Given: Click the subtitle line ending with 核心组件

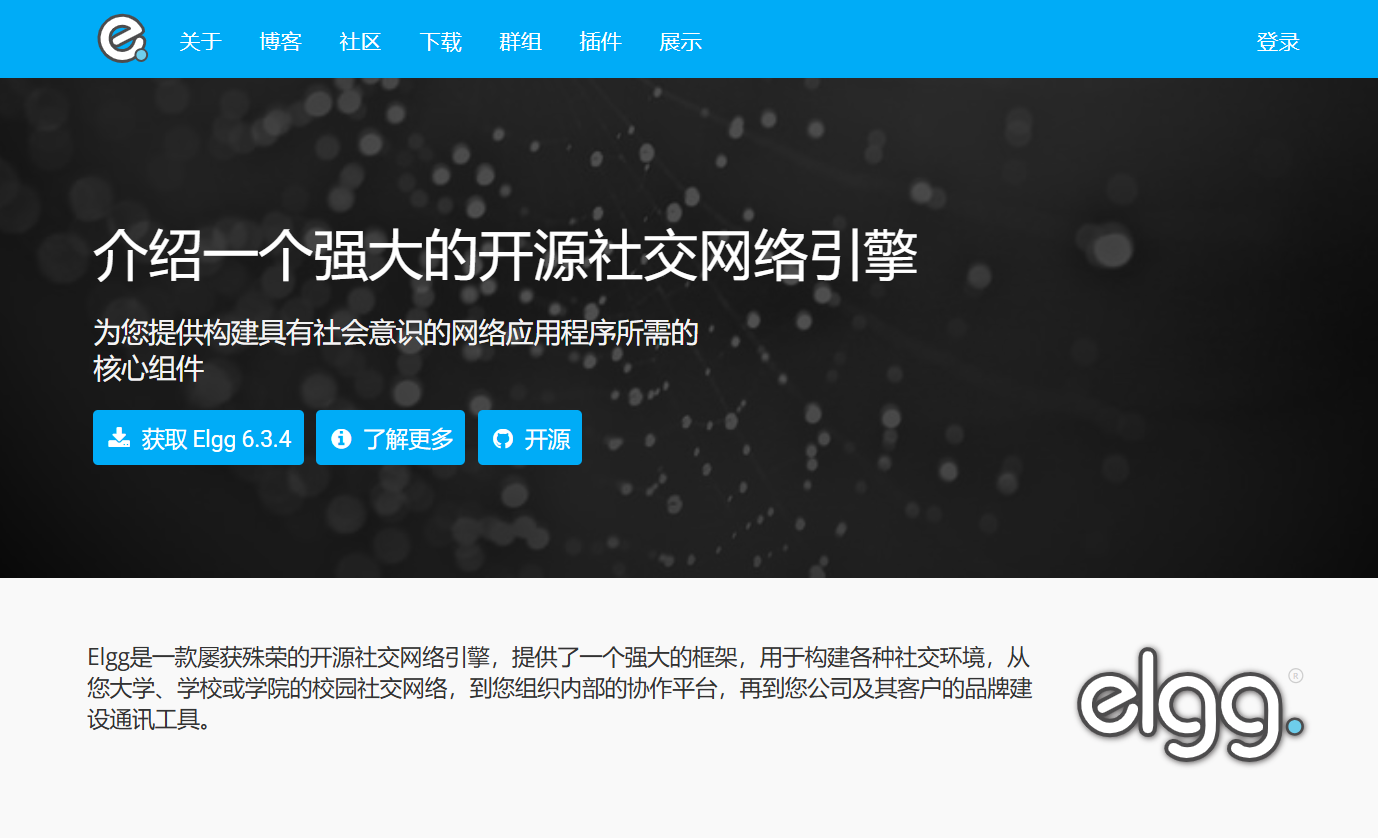Looking at the screenshot, I should 396,350.
